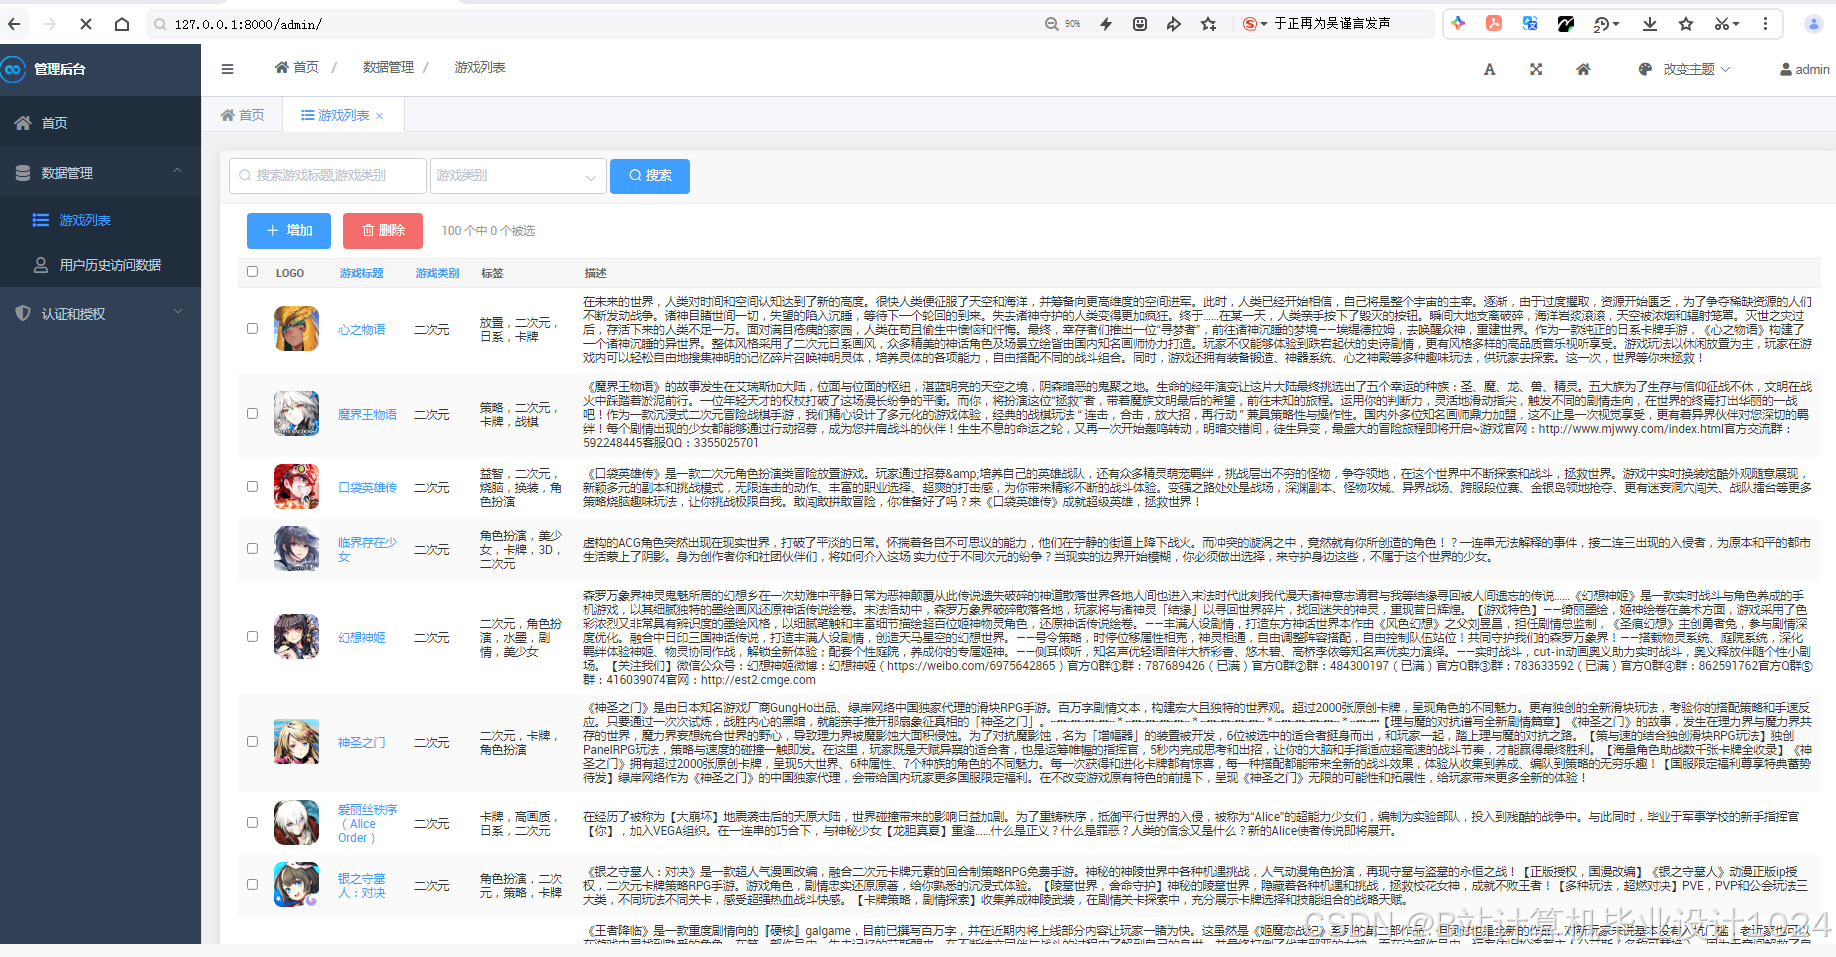Click the red 删除 delete button
This screenshot has width=1836, height=957.
pos(383,231)
